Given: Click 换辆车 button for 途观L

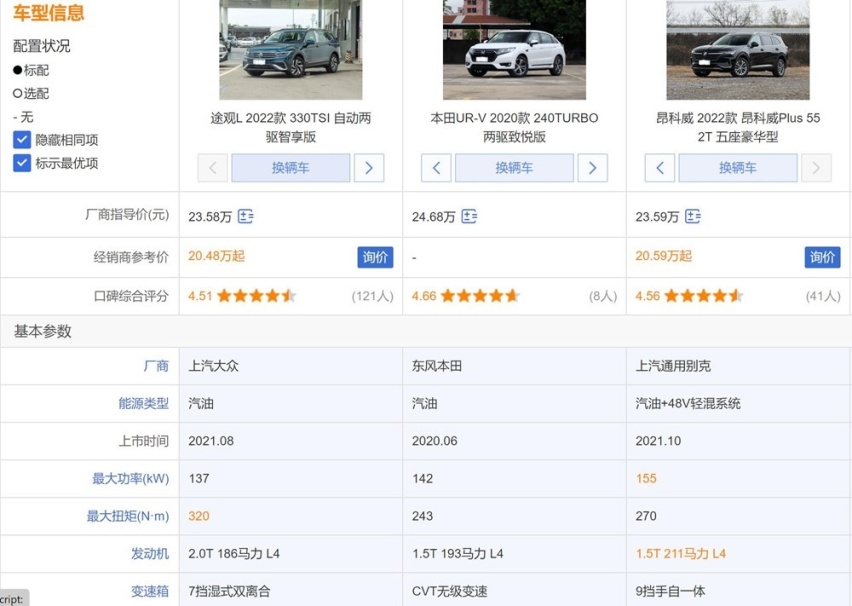Looking at the screenshot, I should (x=291, y=168).
